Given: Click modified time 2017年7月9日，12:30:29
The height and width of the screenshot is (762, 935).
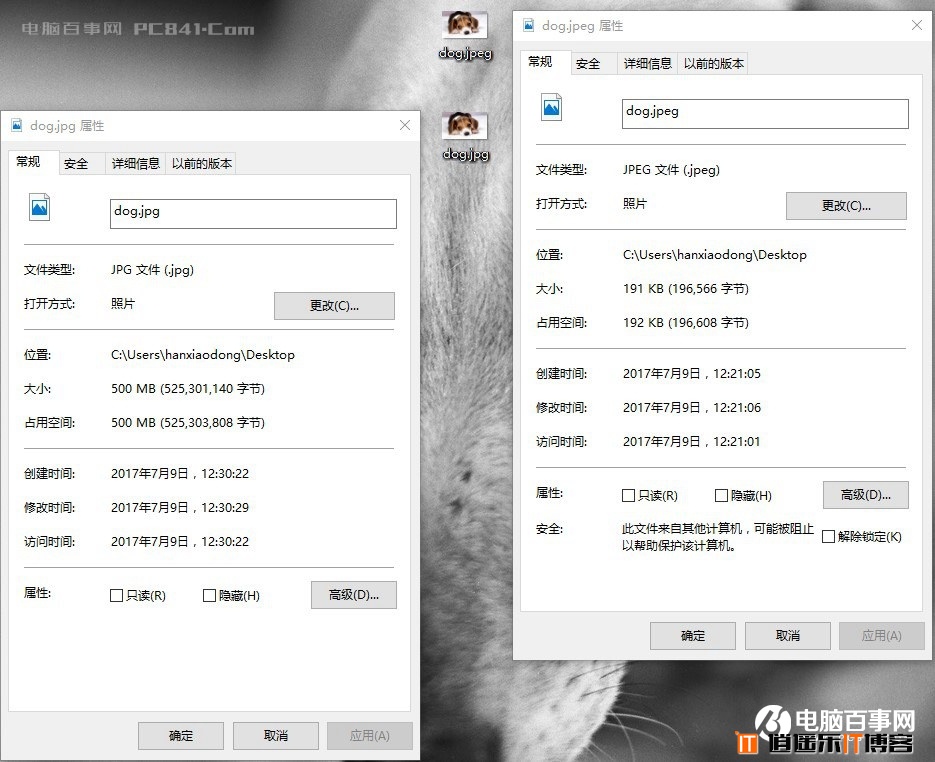Looking at the screenshot, I should click(180, 508).
